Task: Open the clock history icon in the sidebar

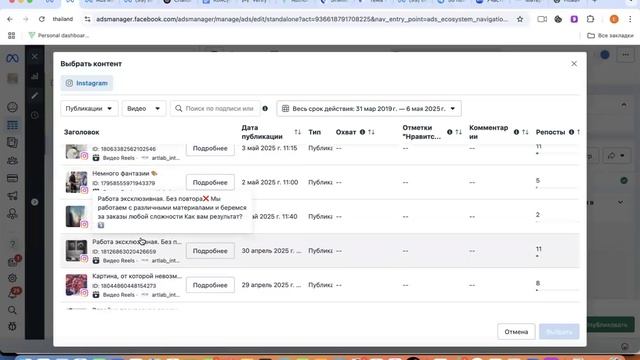Action: coord(35,115)
